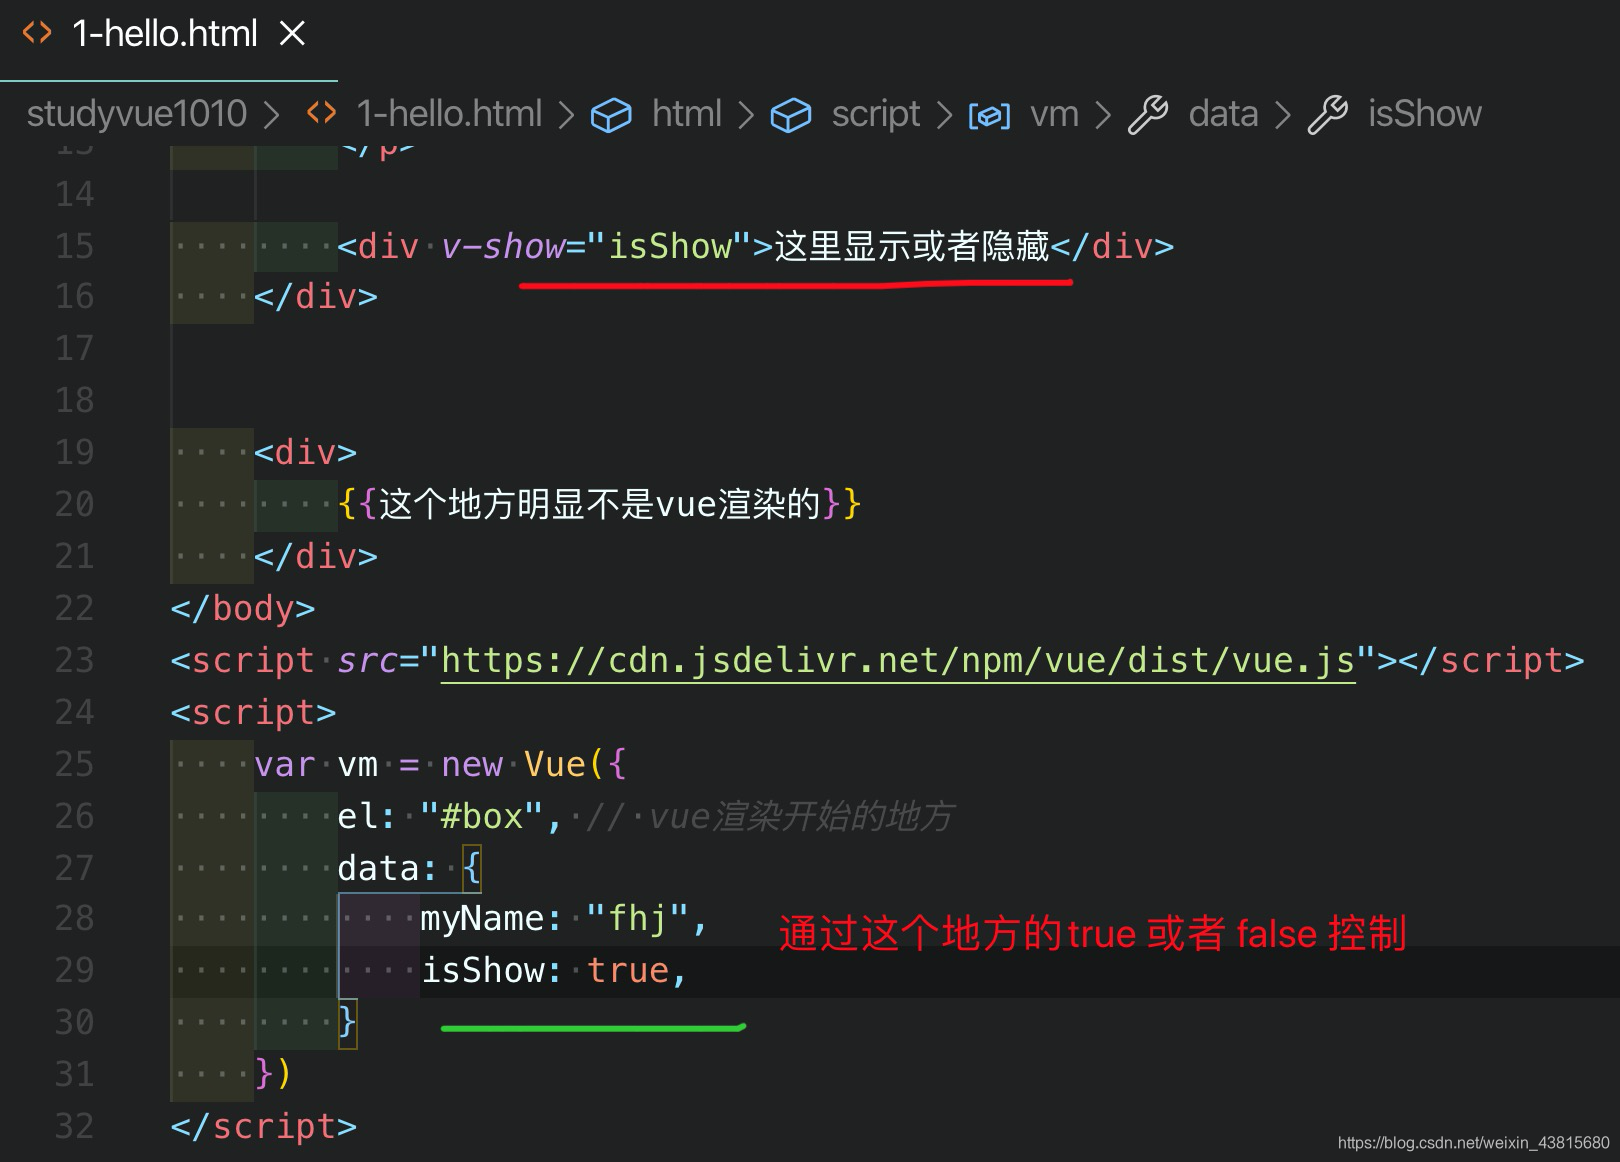Select the vm breadcrumb item
Screen dimensions: 1620x1162
click(1055, 115)
